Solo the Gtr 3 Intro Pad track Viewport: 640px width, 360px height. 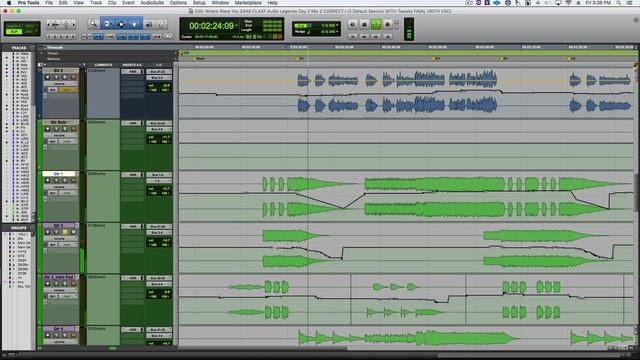65,284
